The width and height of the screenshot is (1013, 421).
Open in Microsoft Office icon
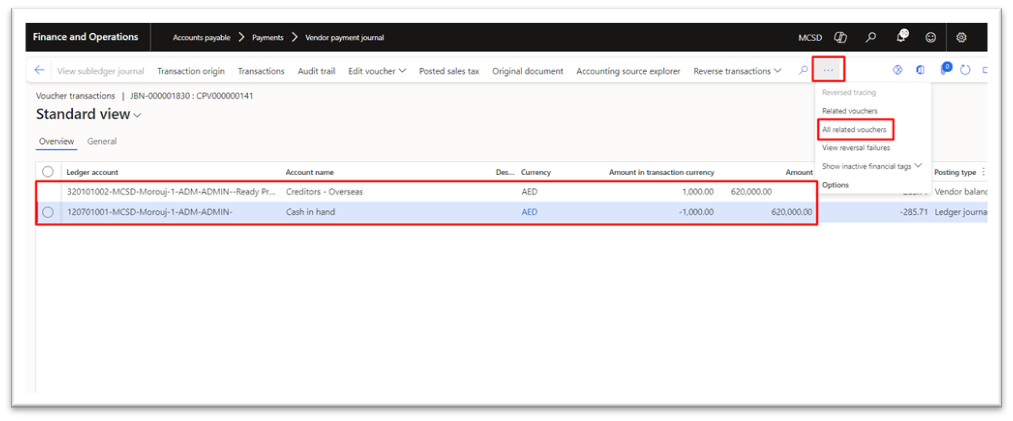(920, 70)
